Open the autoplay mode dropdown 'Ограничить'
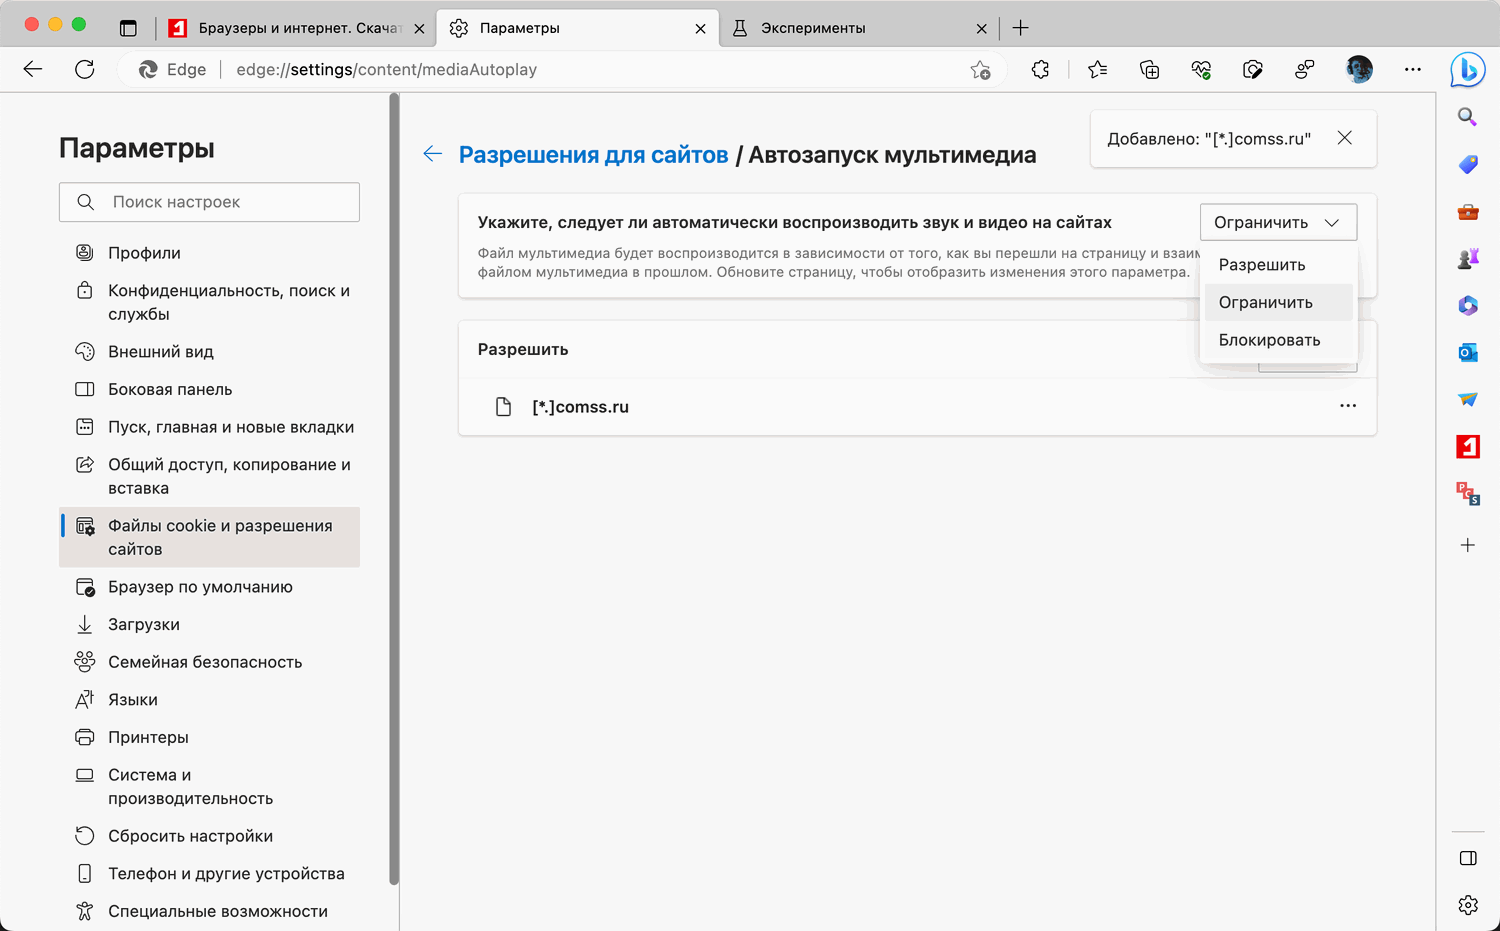Viewport: 1500px width, 931px height. (1277, 222)
